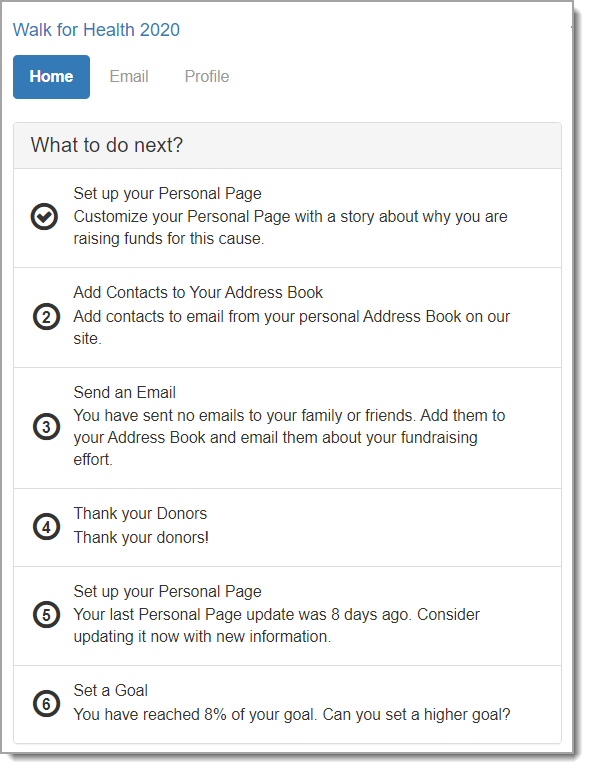
Task: Switch to the Email tab
Action: pos(129,77)
